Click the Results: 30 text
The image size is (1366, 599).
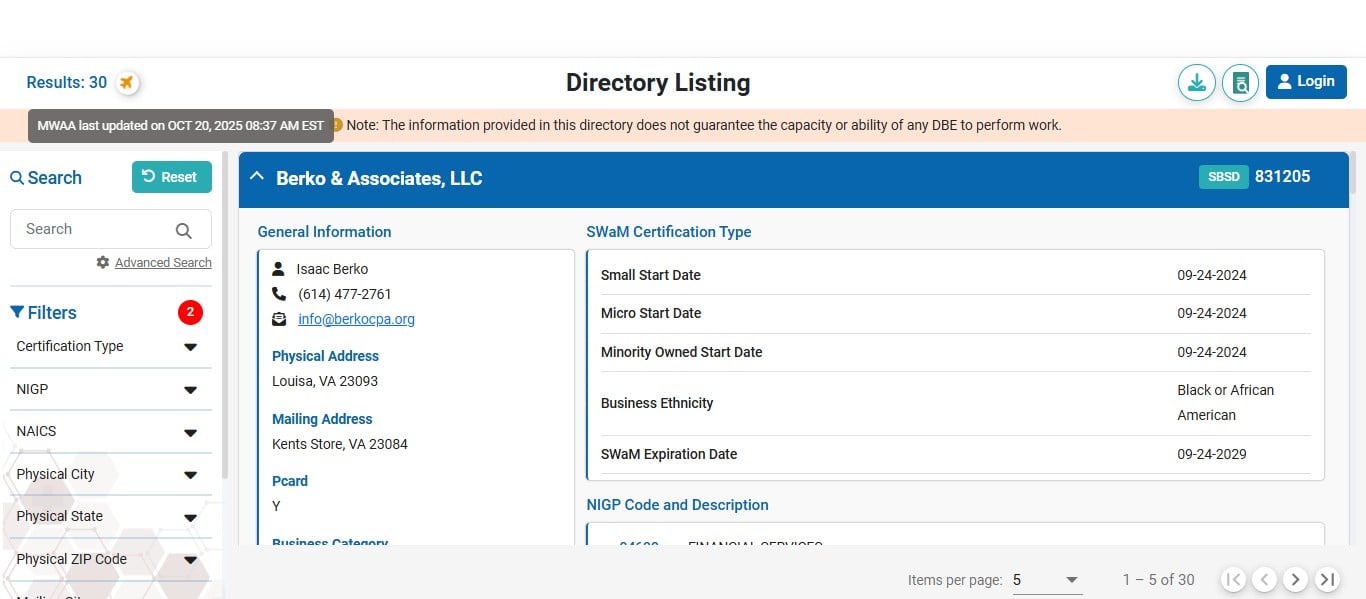67,83
